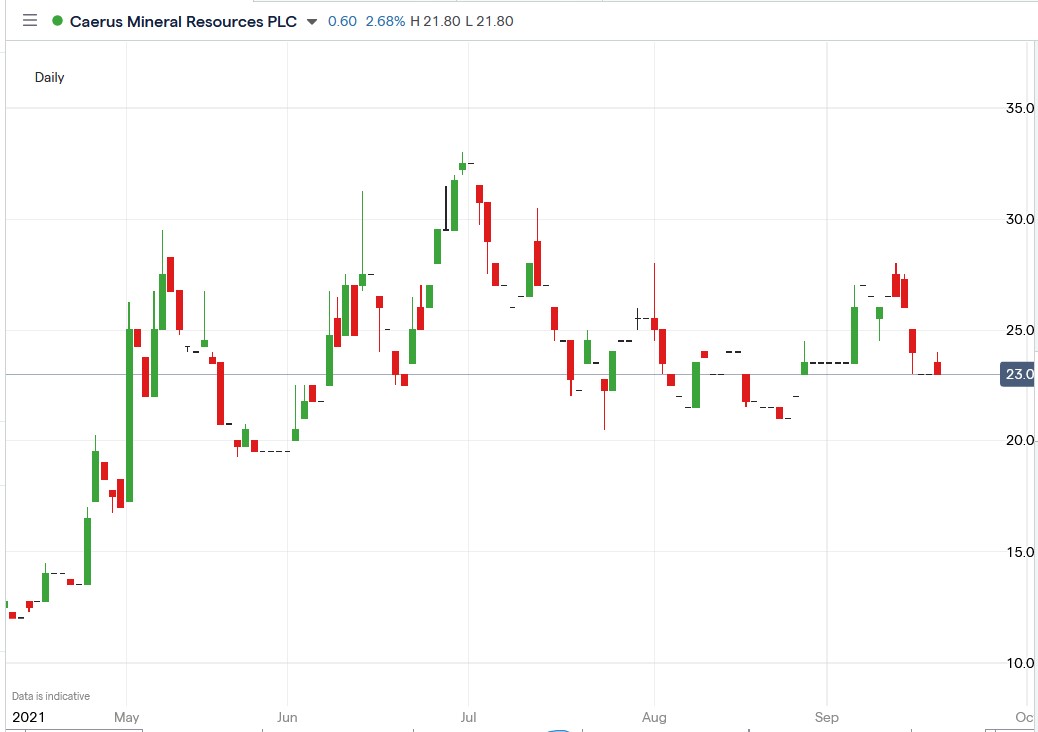Click the partially visible blue element at the bottom
This screenshot has height=732, width=1038.
coord(560,729)
